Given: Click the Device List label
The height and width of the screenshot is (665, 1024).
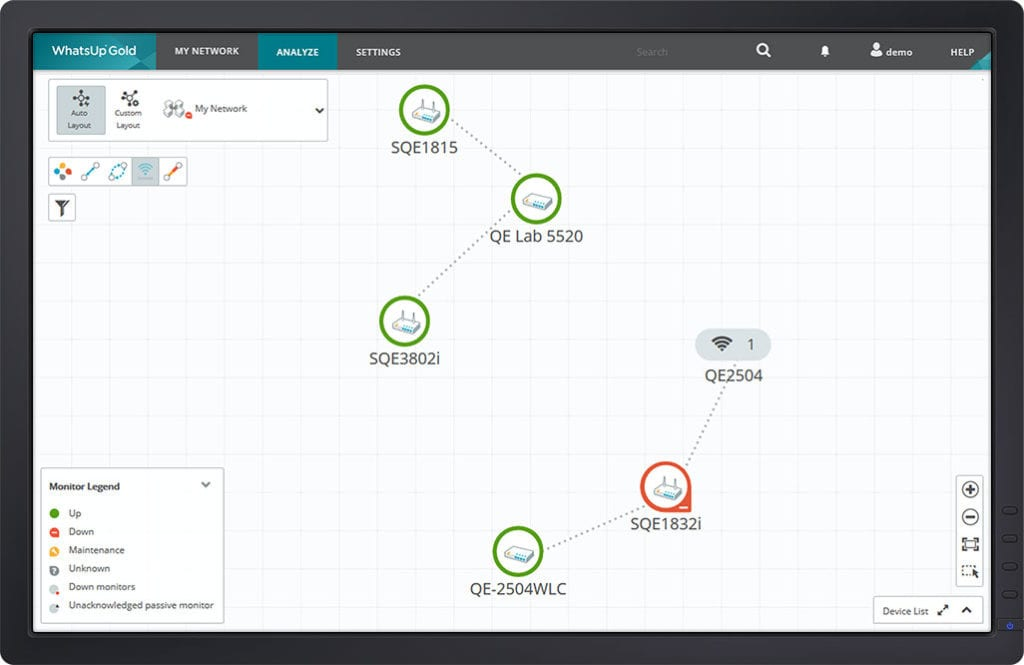Looking at the screenshot, I should tap(905, 611).
